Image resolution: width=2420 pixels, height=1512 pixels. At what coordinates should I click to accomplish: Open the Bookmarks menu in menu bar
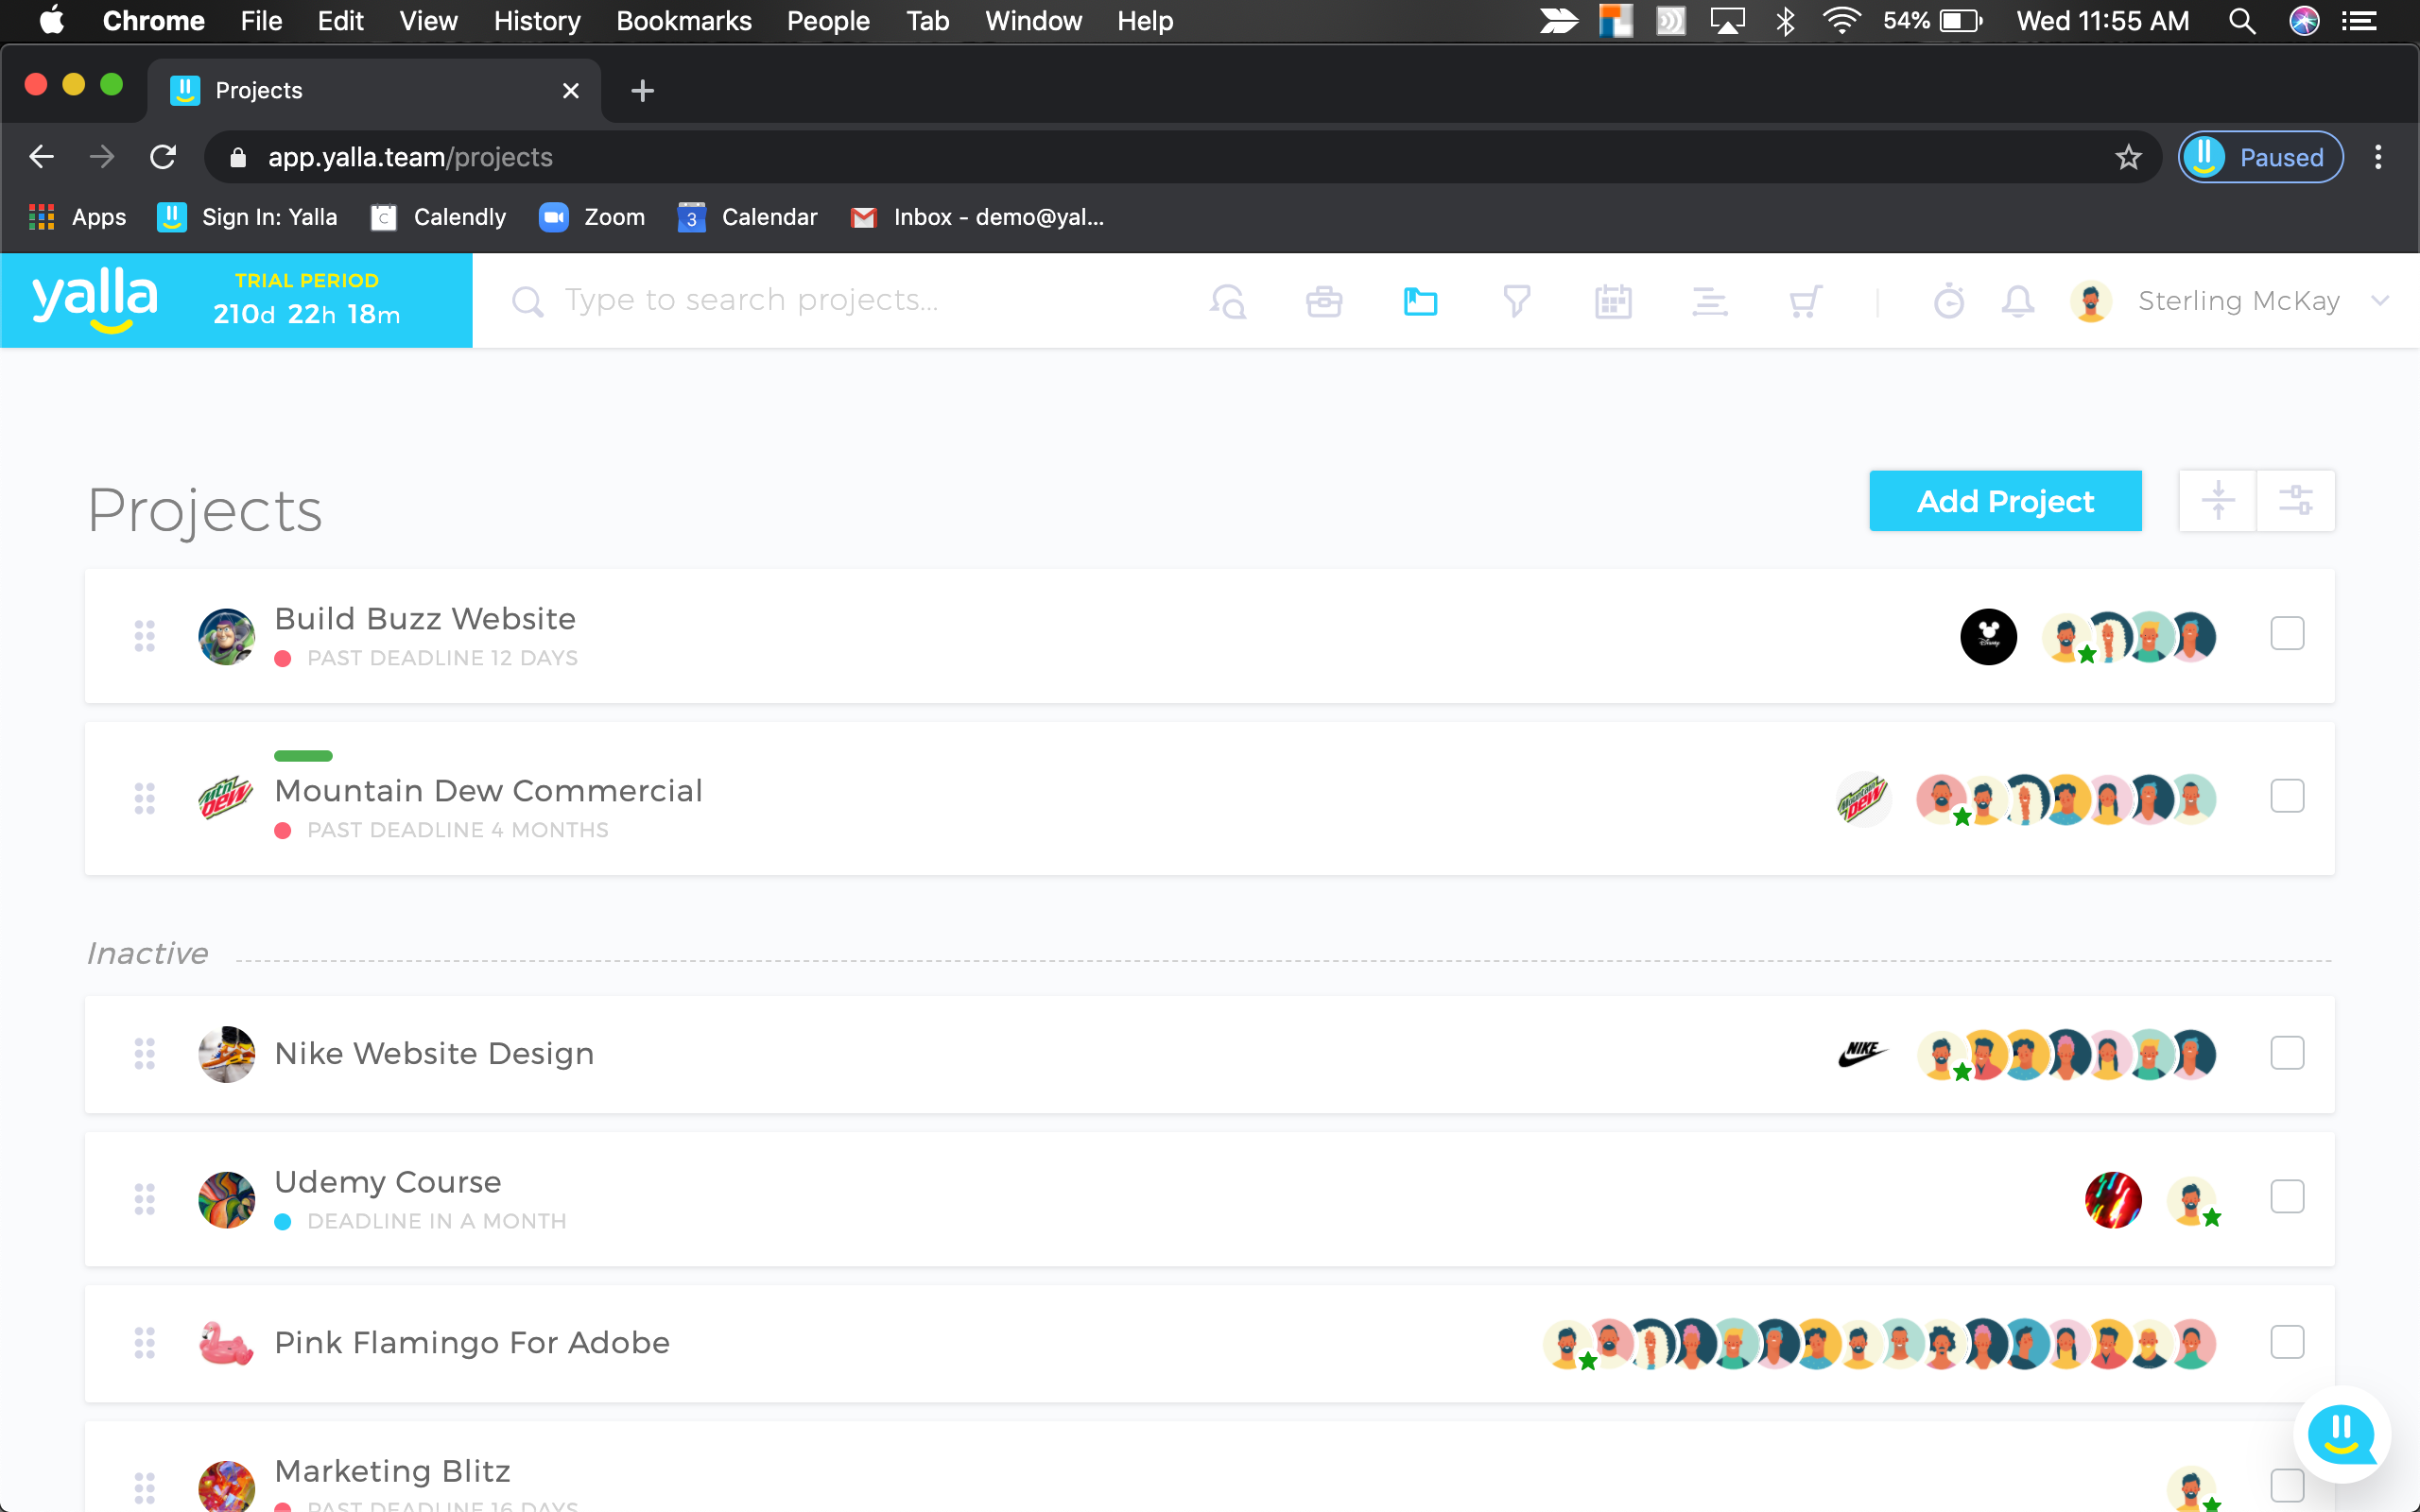[683, 21]
